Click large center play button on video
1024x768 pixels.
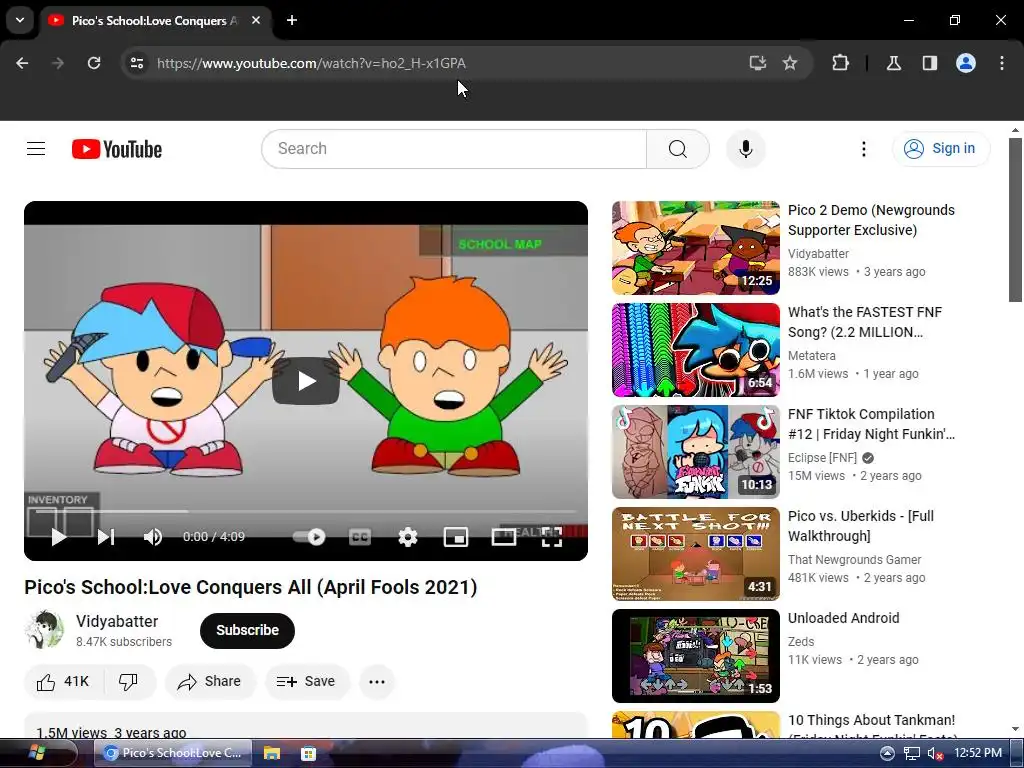tap(306, 381)
